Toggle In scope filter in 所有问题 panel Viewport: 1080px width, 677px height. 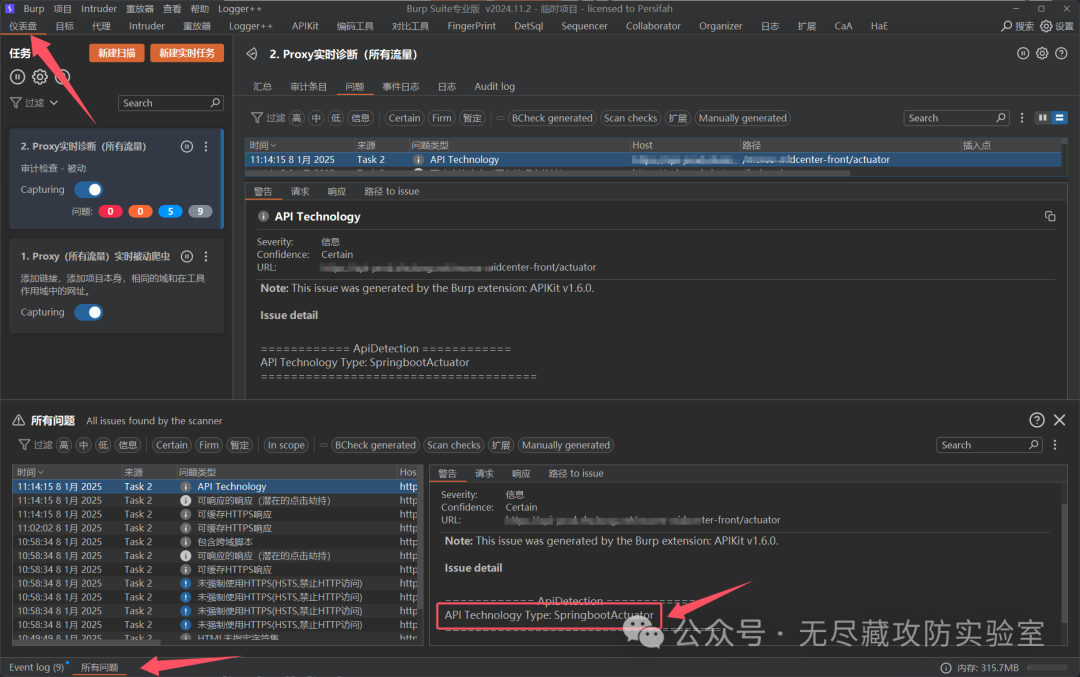pos(286,445)
